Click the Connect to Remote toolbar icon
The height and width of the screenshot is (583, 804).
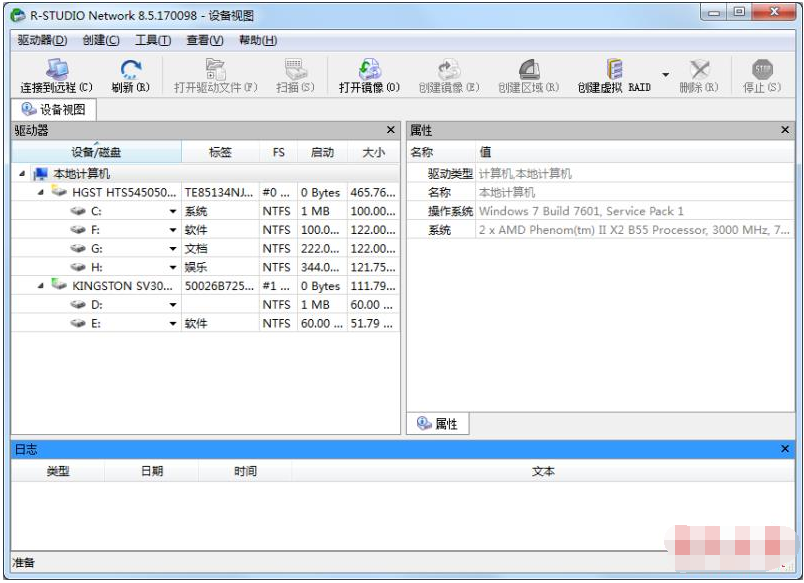point(56,71)
